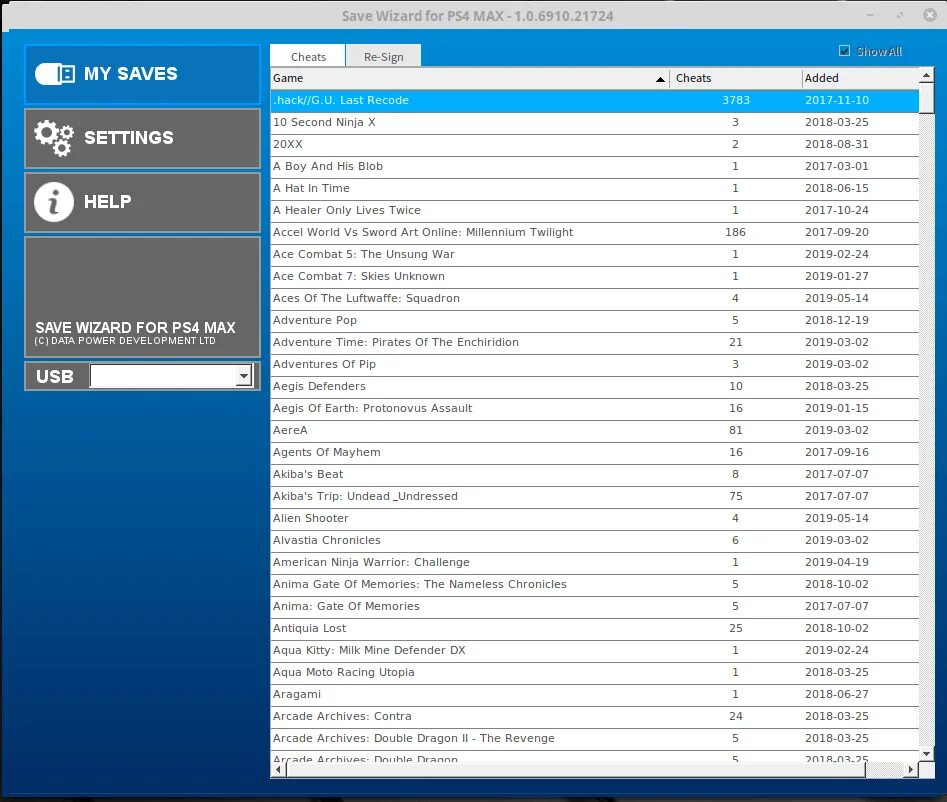This screenshot has width=947, height=802.
Task: Select 10 Second Ninja X
Action: tap(595, 122)
